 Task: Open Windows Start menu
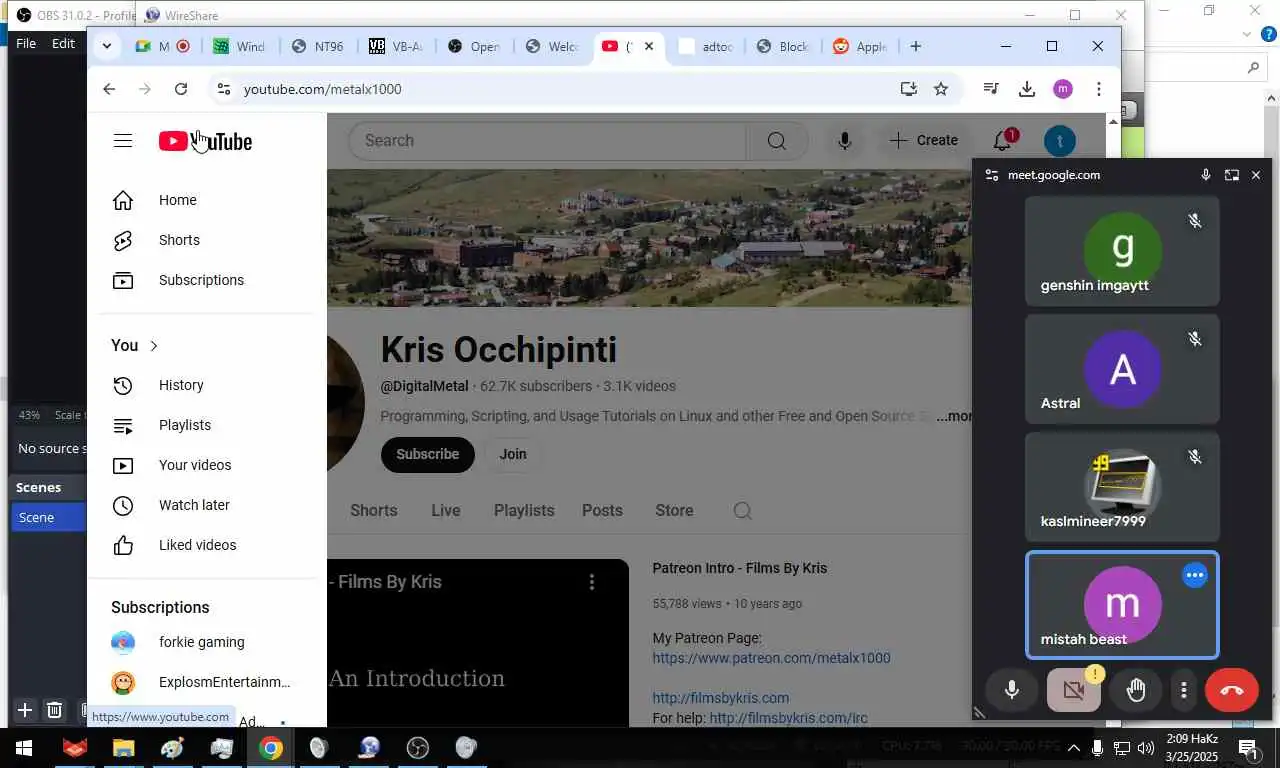pos(24,748)
